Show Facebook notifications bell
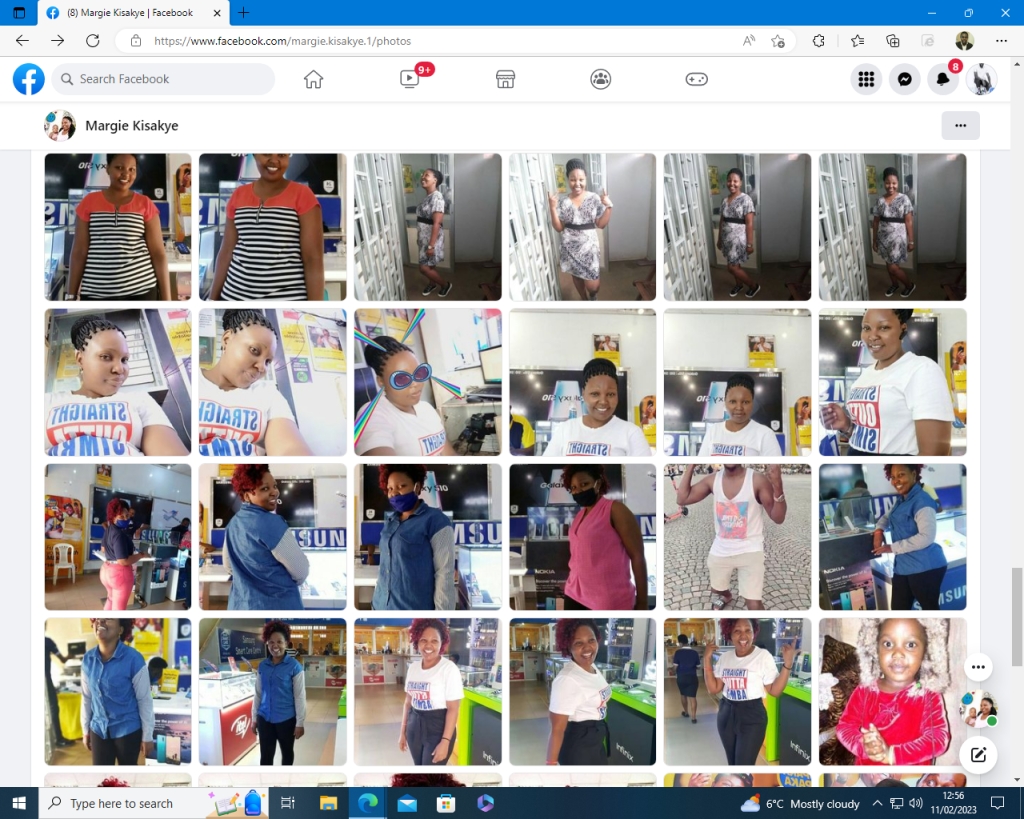This screenshot has height=819, width=1024. coord(942,79)
